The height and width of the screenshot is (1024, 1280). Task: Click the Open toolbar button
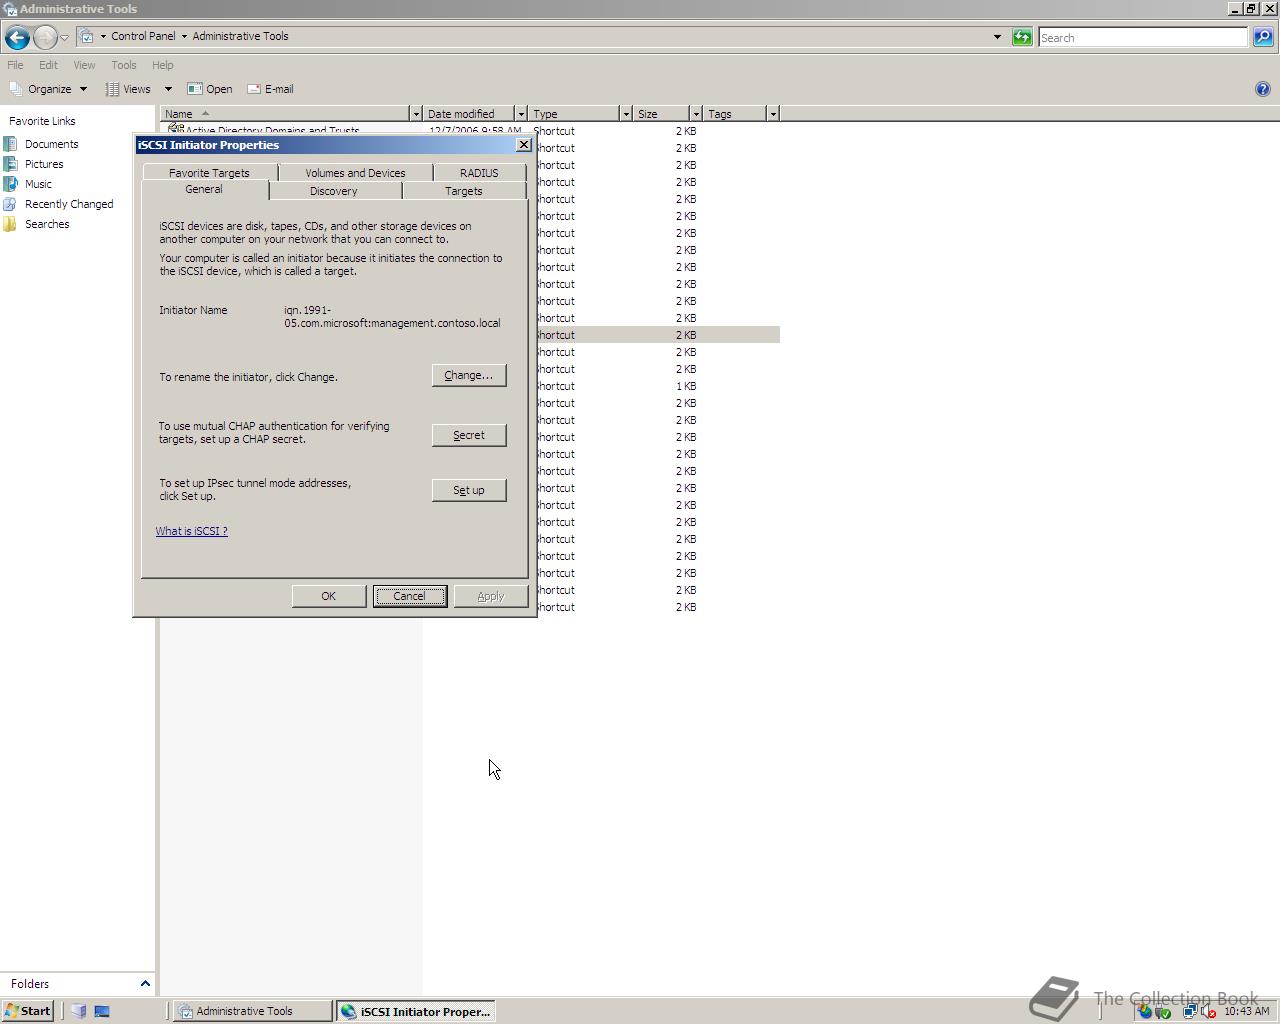pos(210,89)
